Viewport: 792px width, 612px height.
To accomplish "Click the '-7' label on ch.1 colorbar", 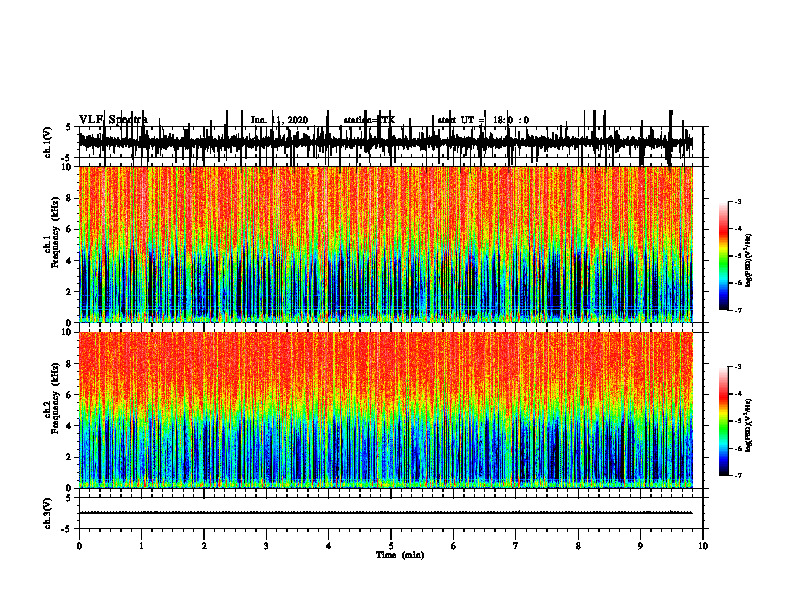I will pyautogui.click(x=738, y=310).
